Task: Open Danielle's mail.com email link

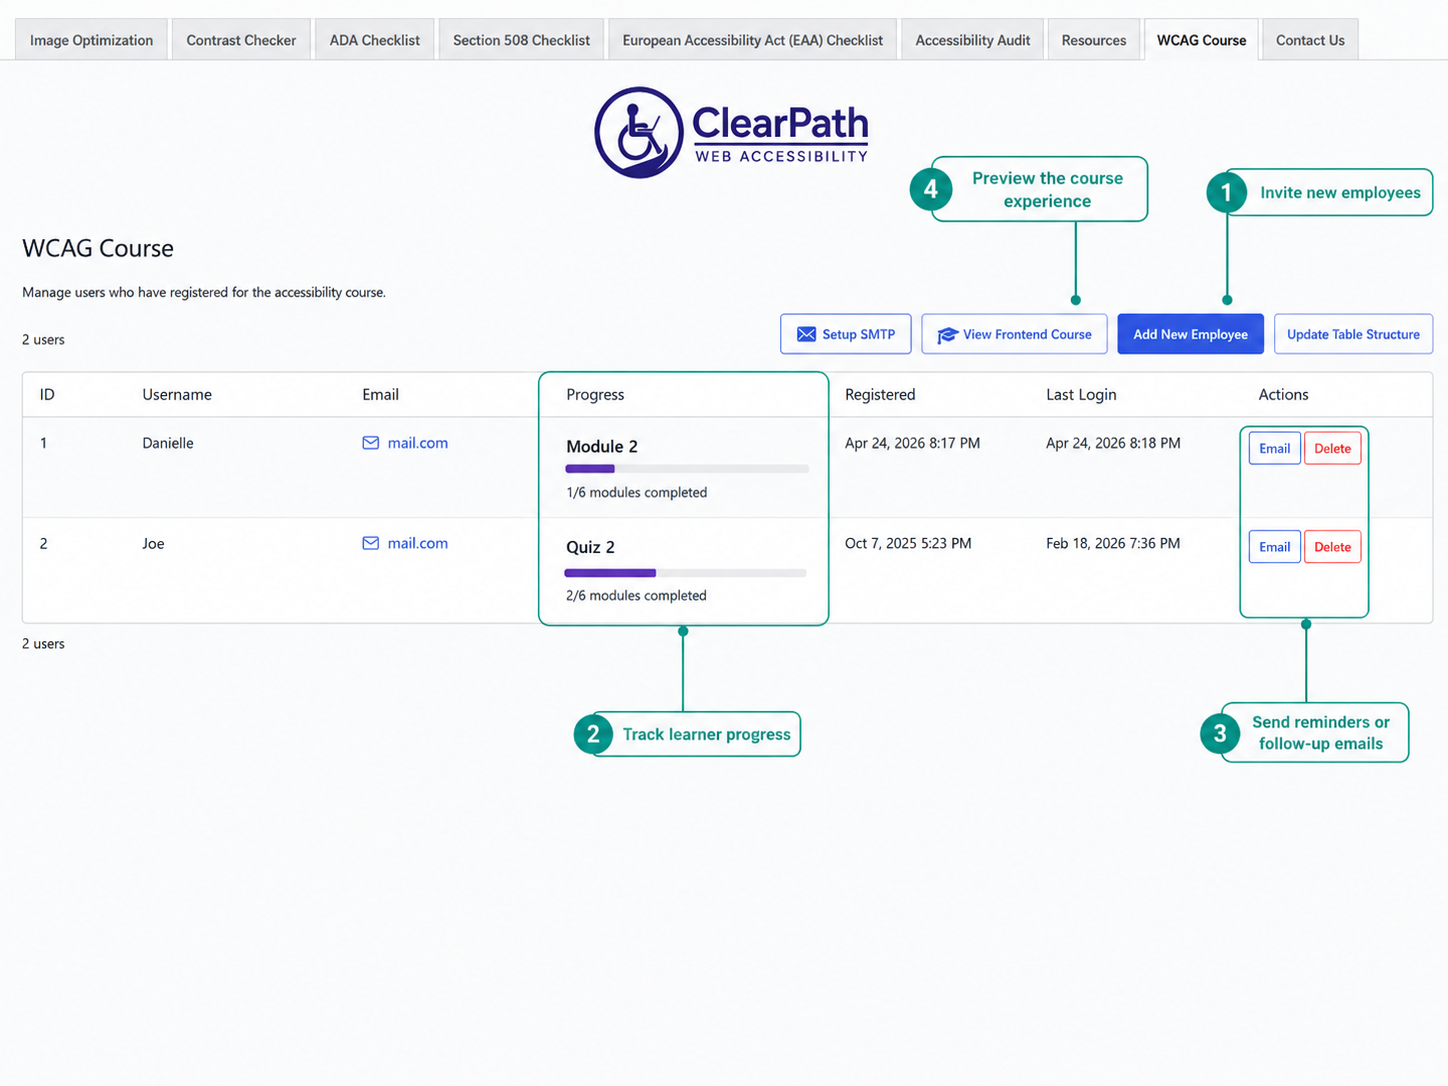Action: pyautogui.click(x=418, y=443)
